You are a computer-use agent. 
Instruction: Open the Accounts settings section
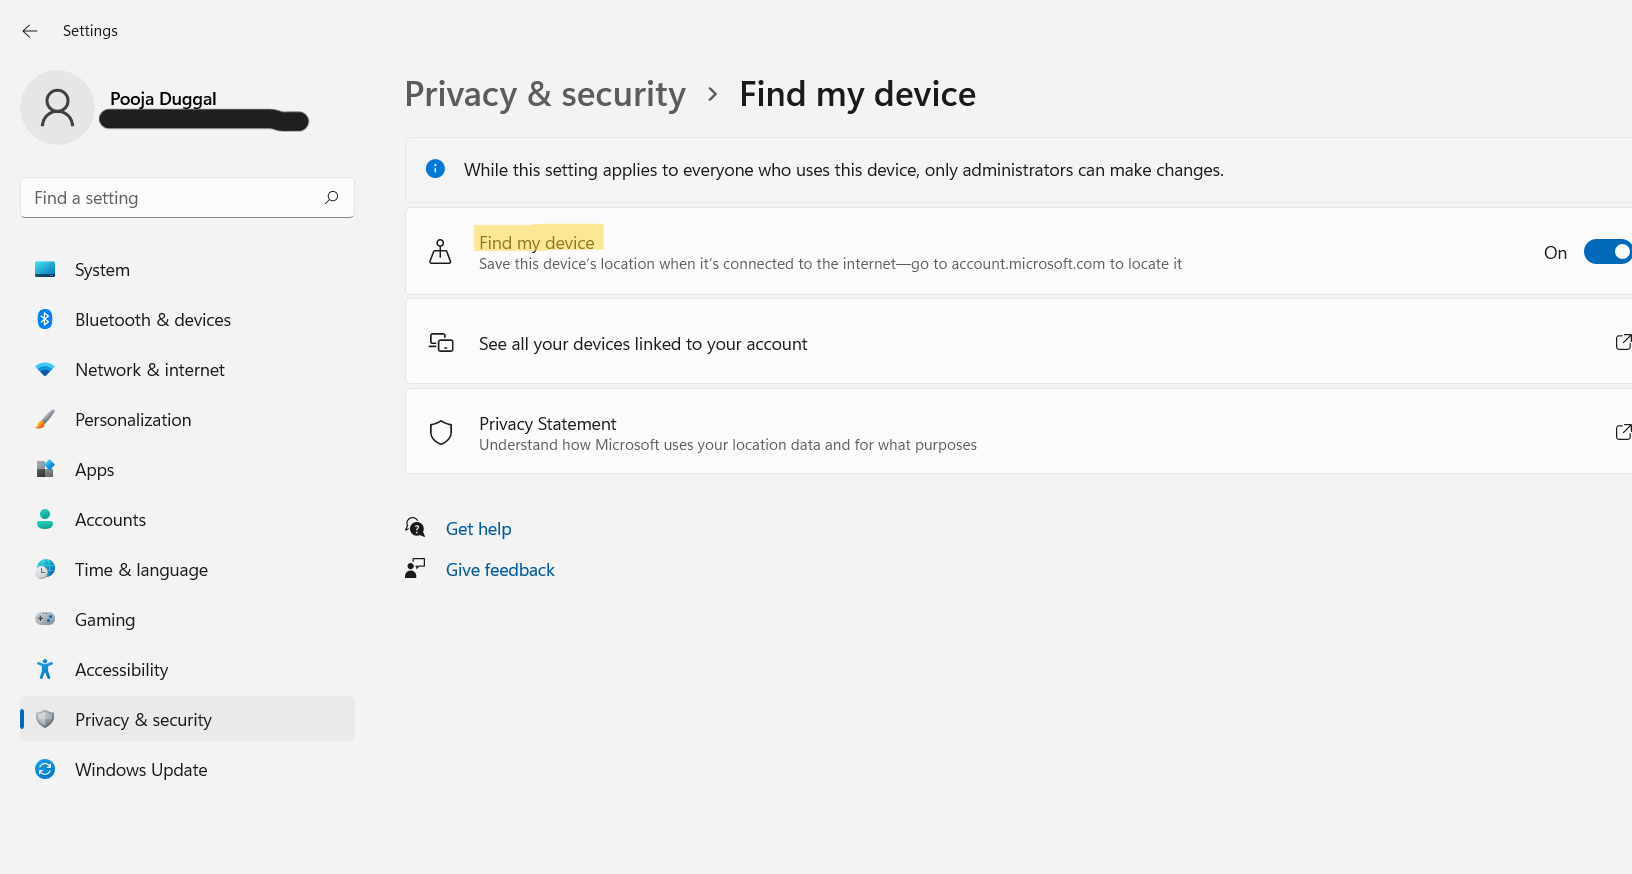[x=110, y=520]
